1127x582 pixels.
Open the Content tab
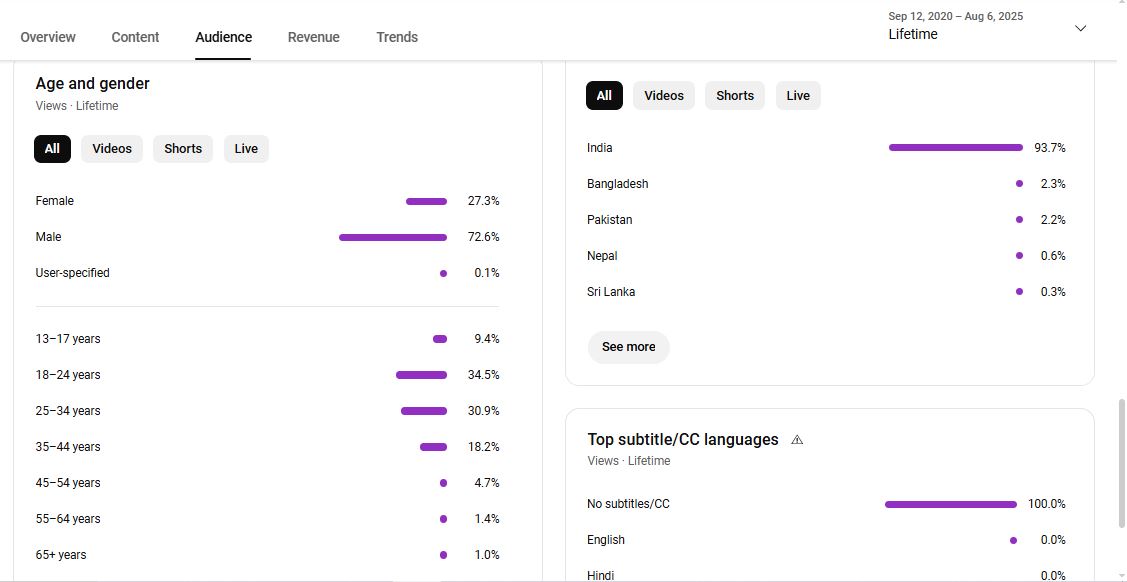coord(135,37)
